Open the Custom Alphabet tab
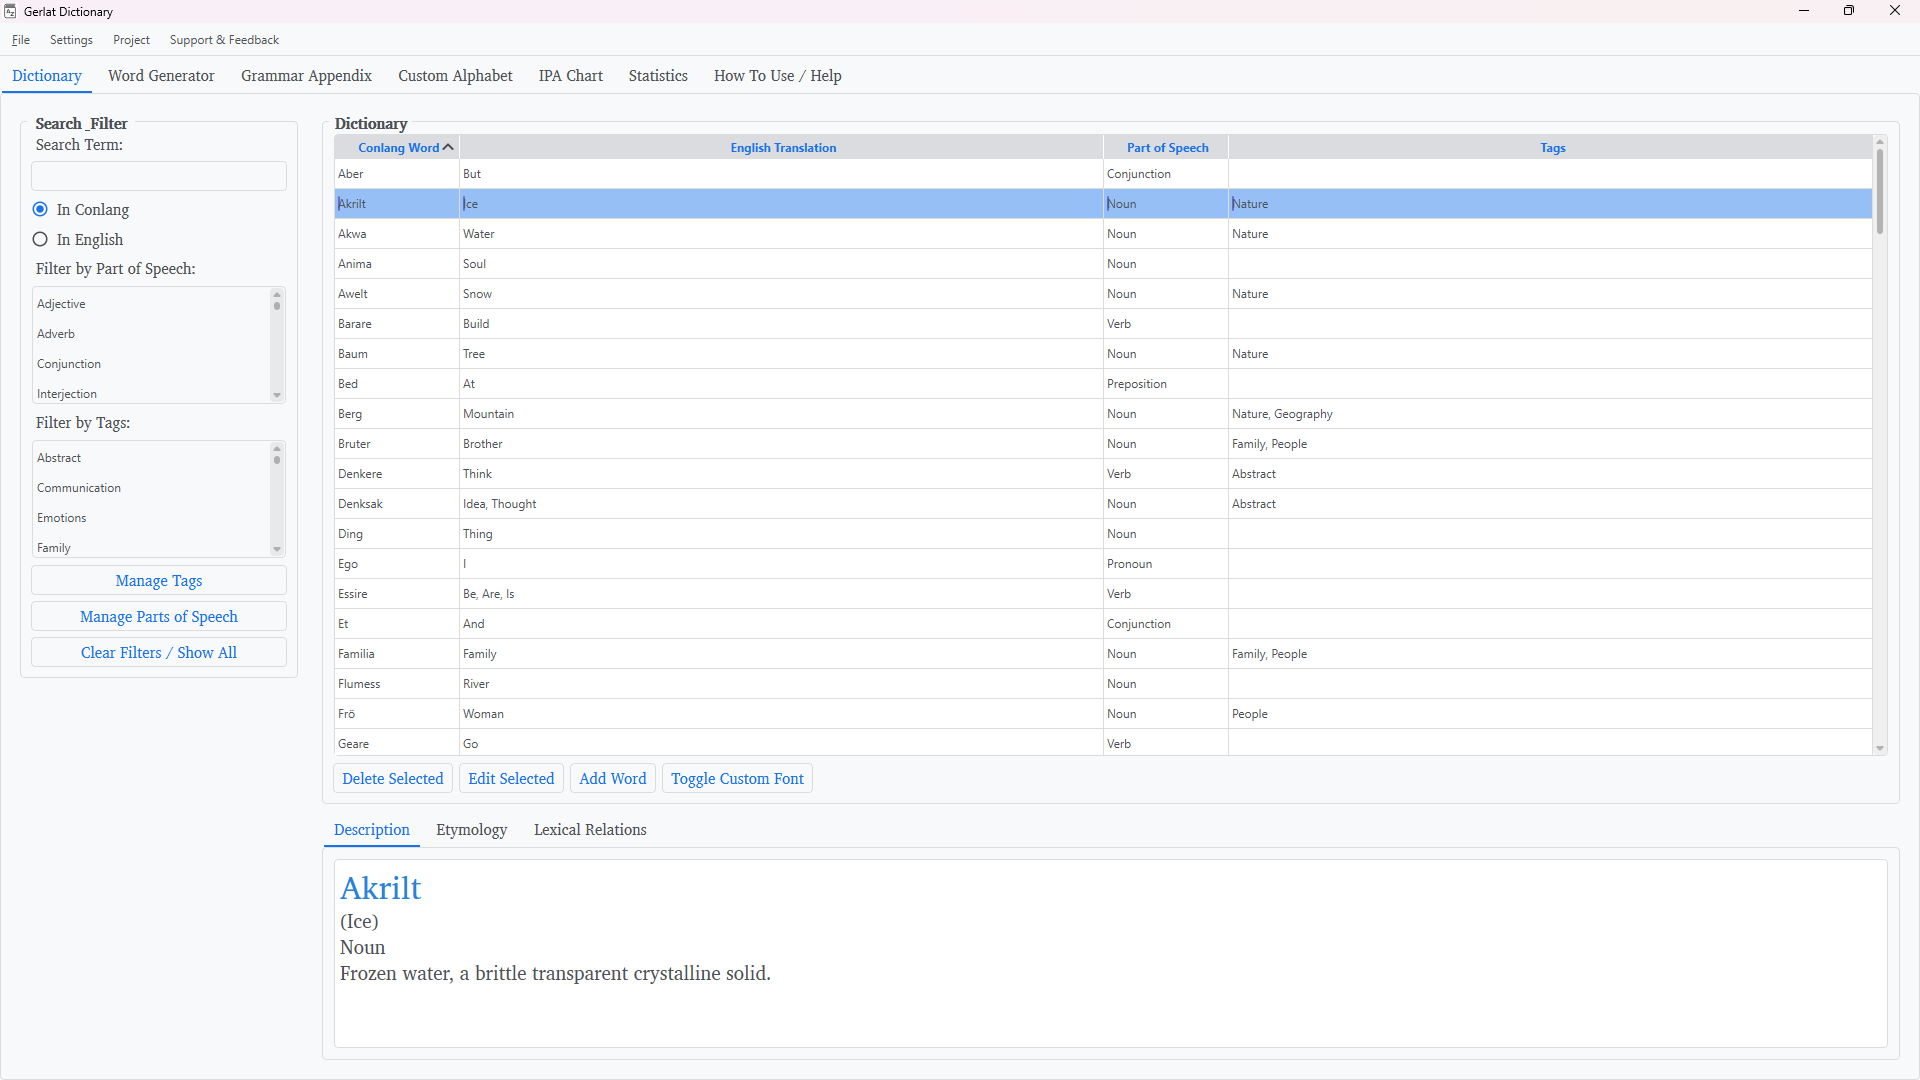 coord(455,76)
